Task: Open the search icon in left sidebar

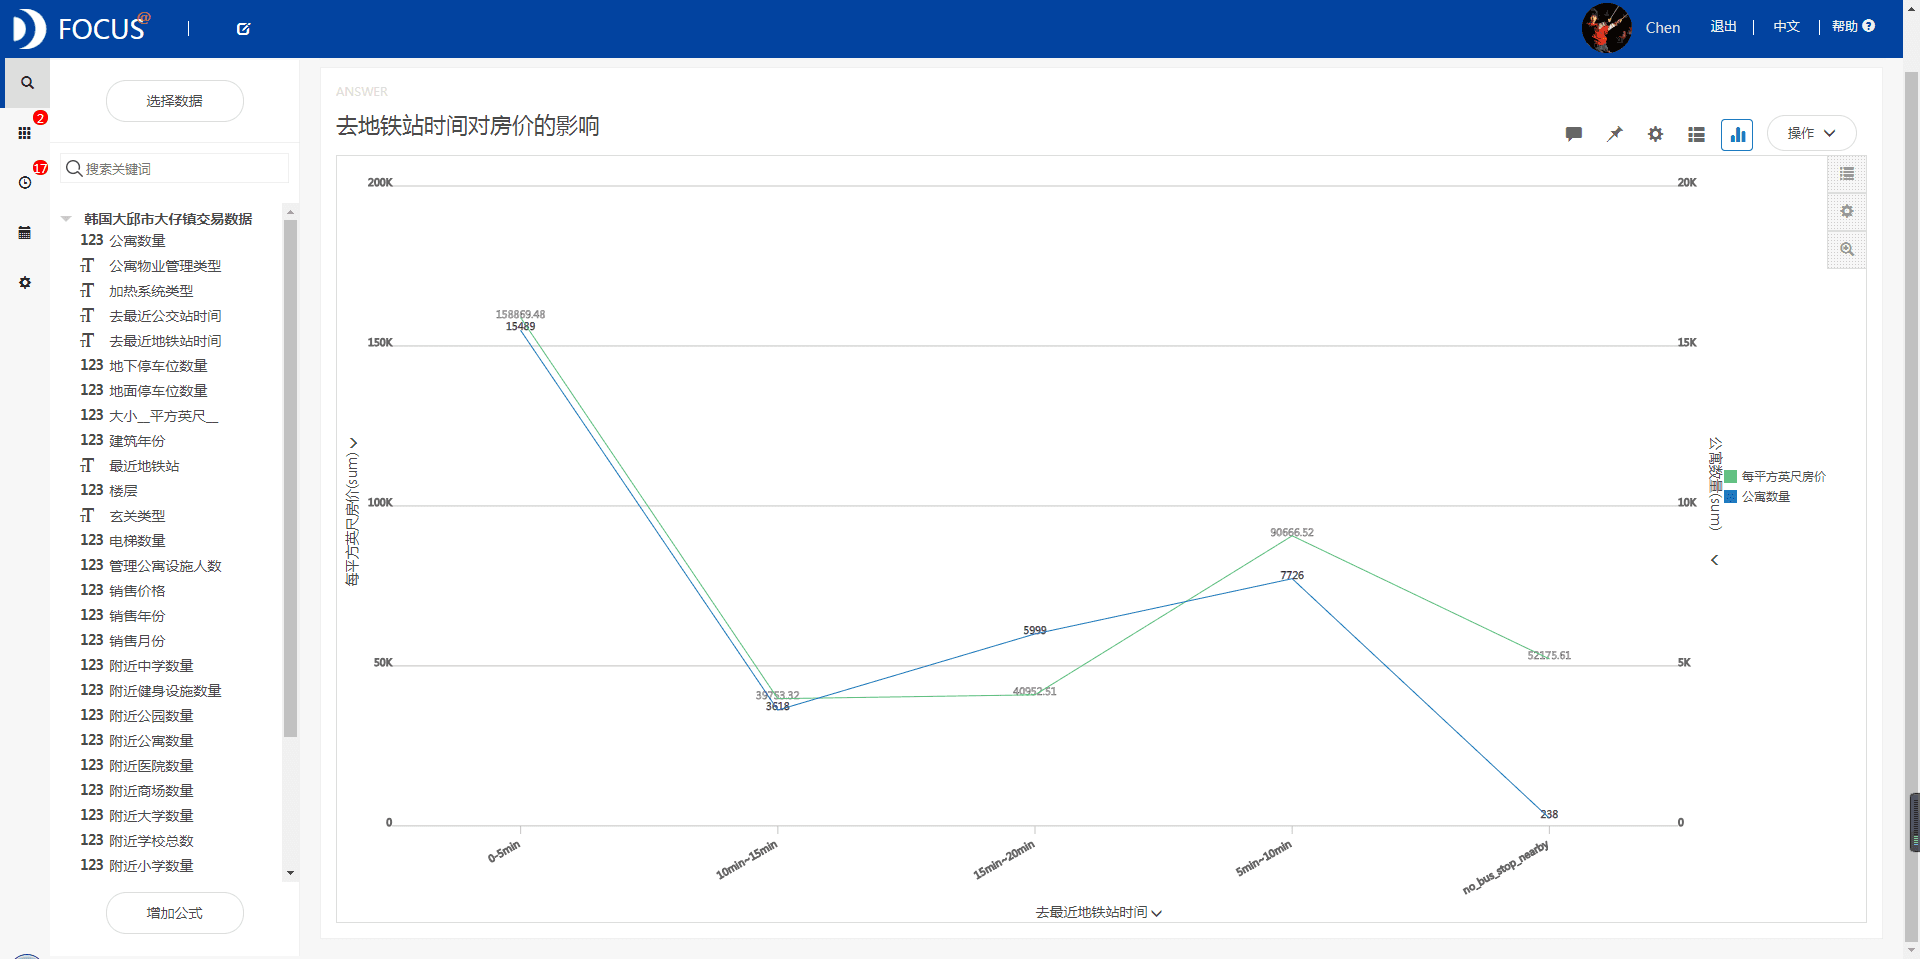Action: click(x=27, y=83)
